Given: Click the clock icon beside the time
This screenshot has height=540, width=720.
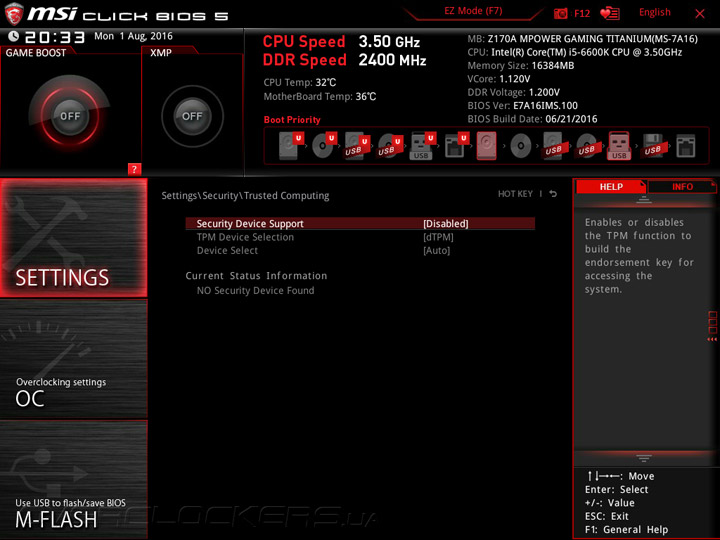Looking at the screenshot, I should point(14,36).
